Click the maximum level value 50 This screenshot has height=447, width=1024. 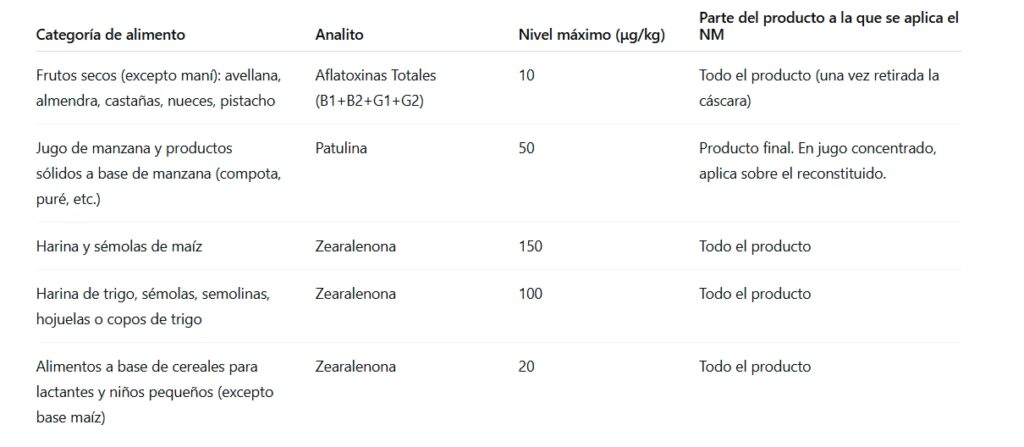527,149
